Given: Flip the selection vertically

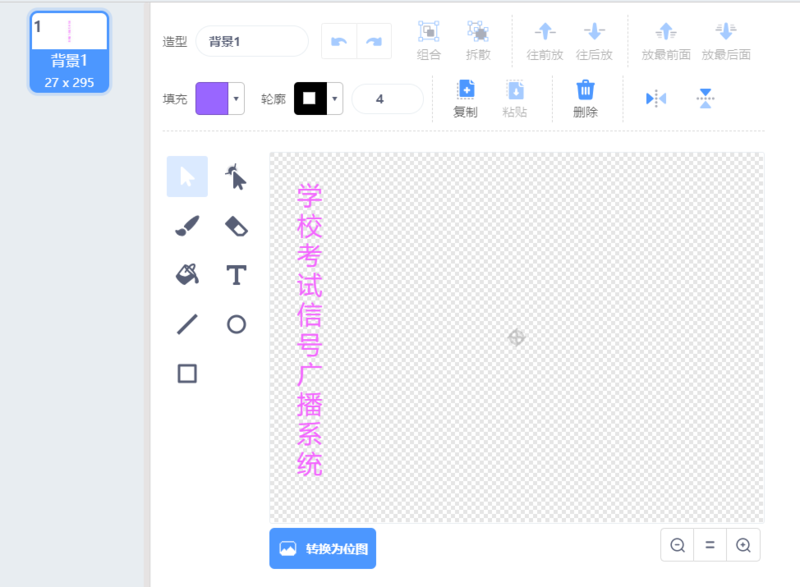Looking at the screenshot, I should (705, 98).
